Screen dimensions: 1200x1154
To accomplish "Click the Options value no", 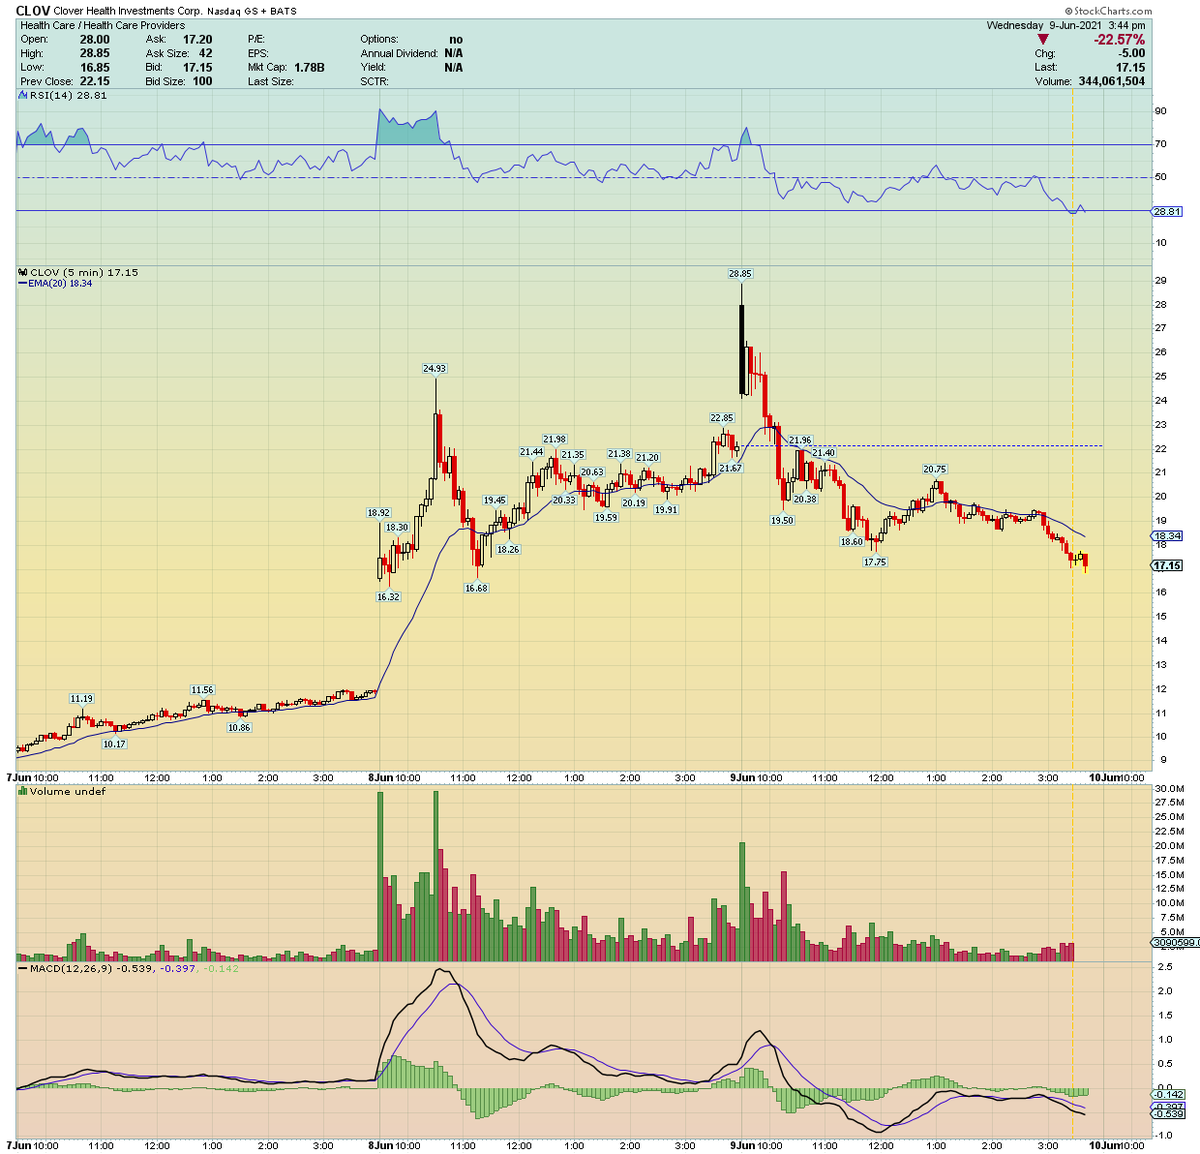I will pyautogui.click(x=456, y=39).
